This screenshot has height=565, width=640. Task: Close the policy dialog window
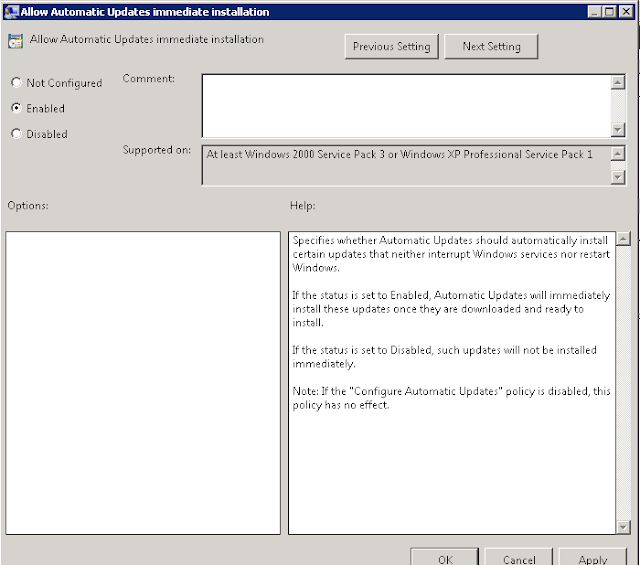pyautogui.click(x=626, y=11)
